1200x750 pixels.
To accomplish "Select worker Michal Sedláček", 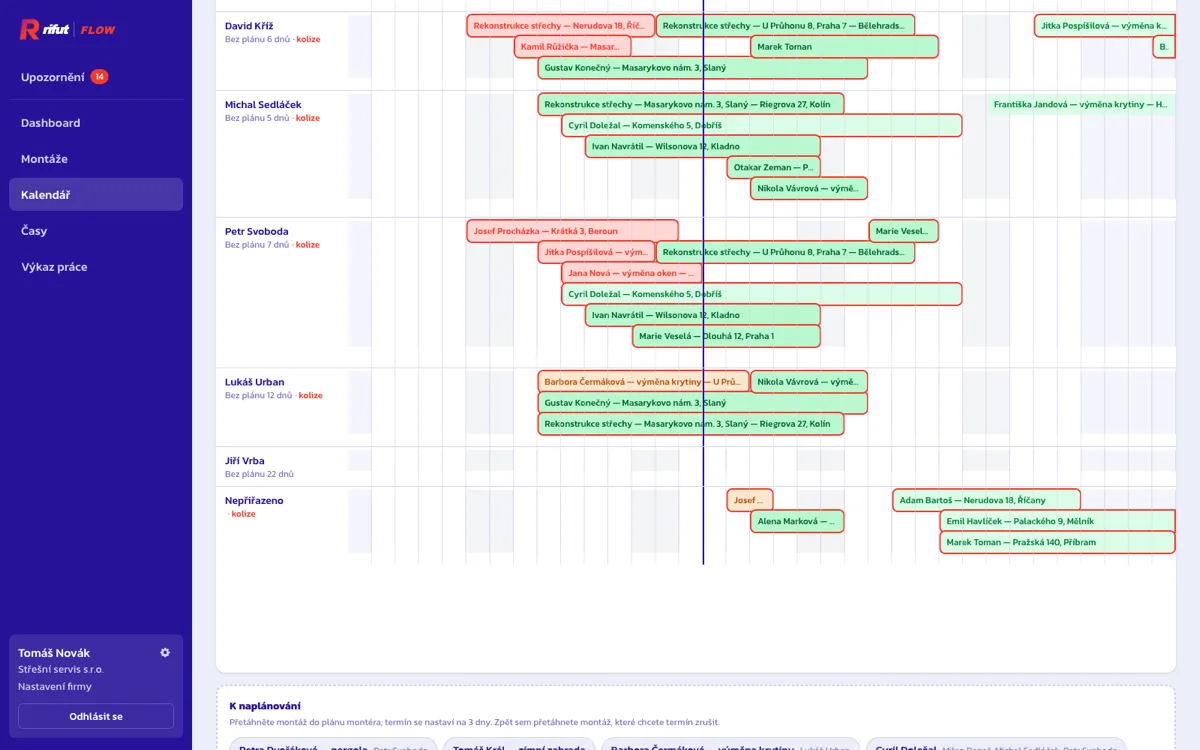I will [263, 105].
